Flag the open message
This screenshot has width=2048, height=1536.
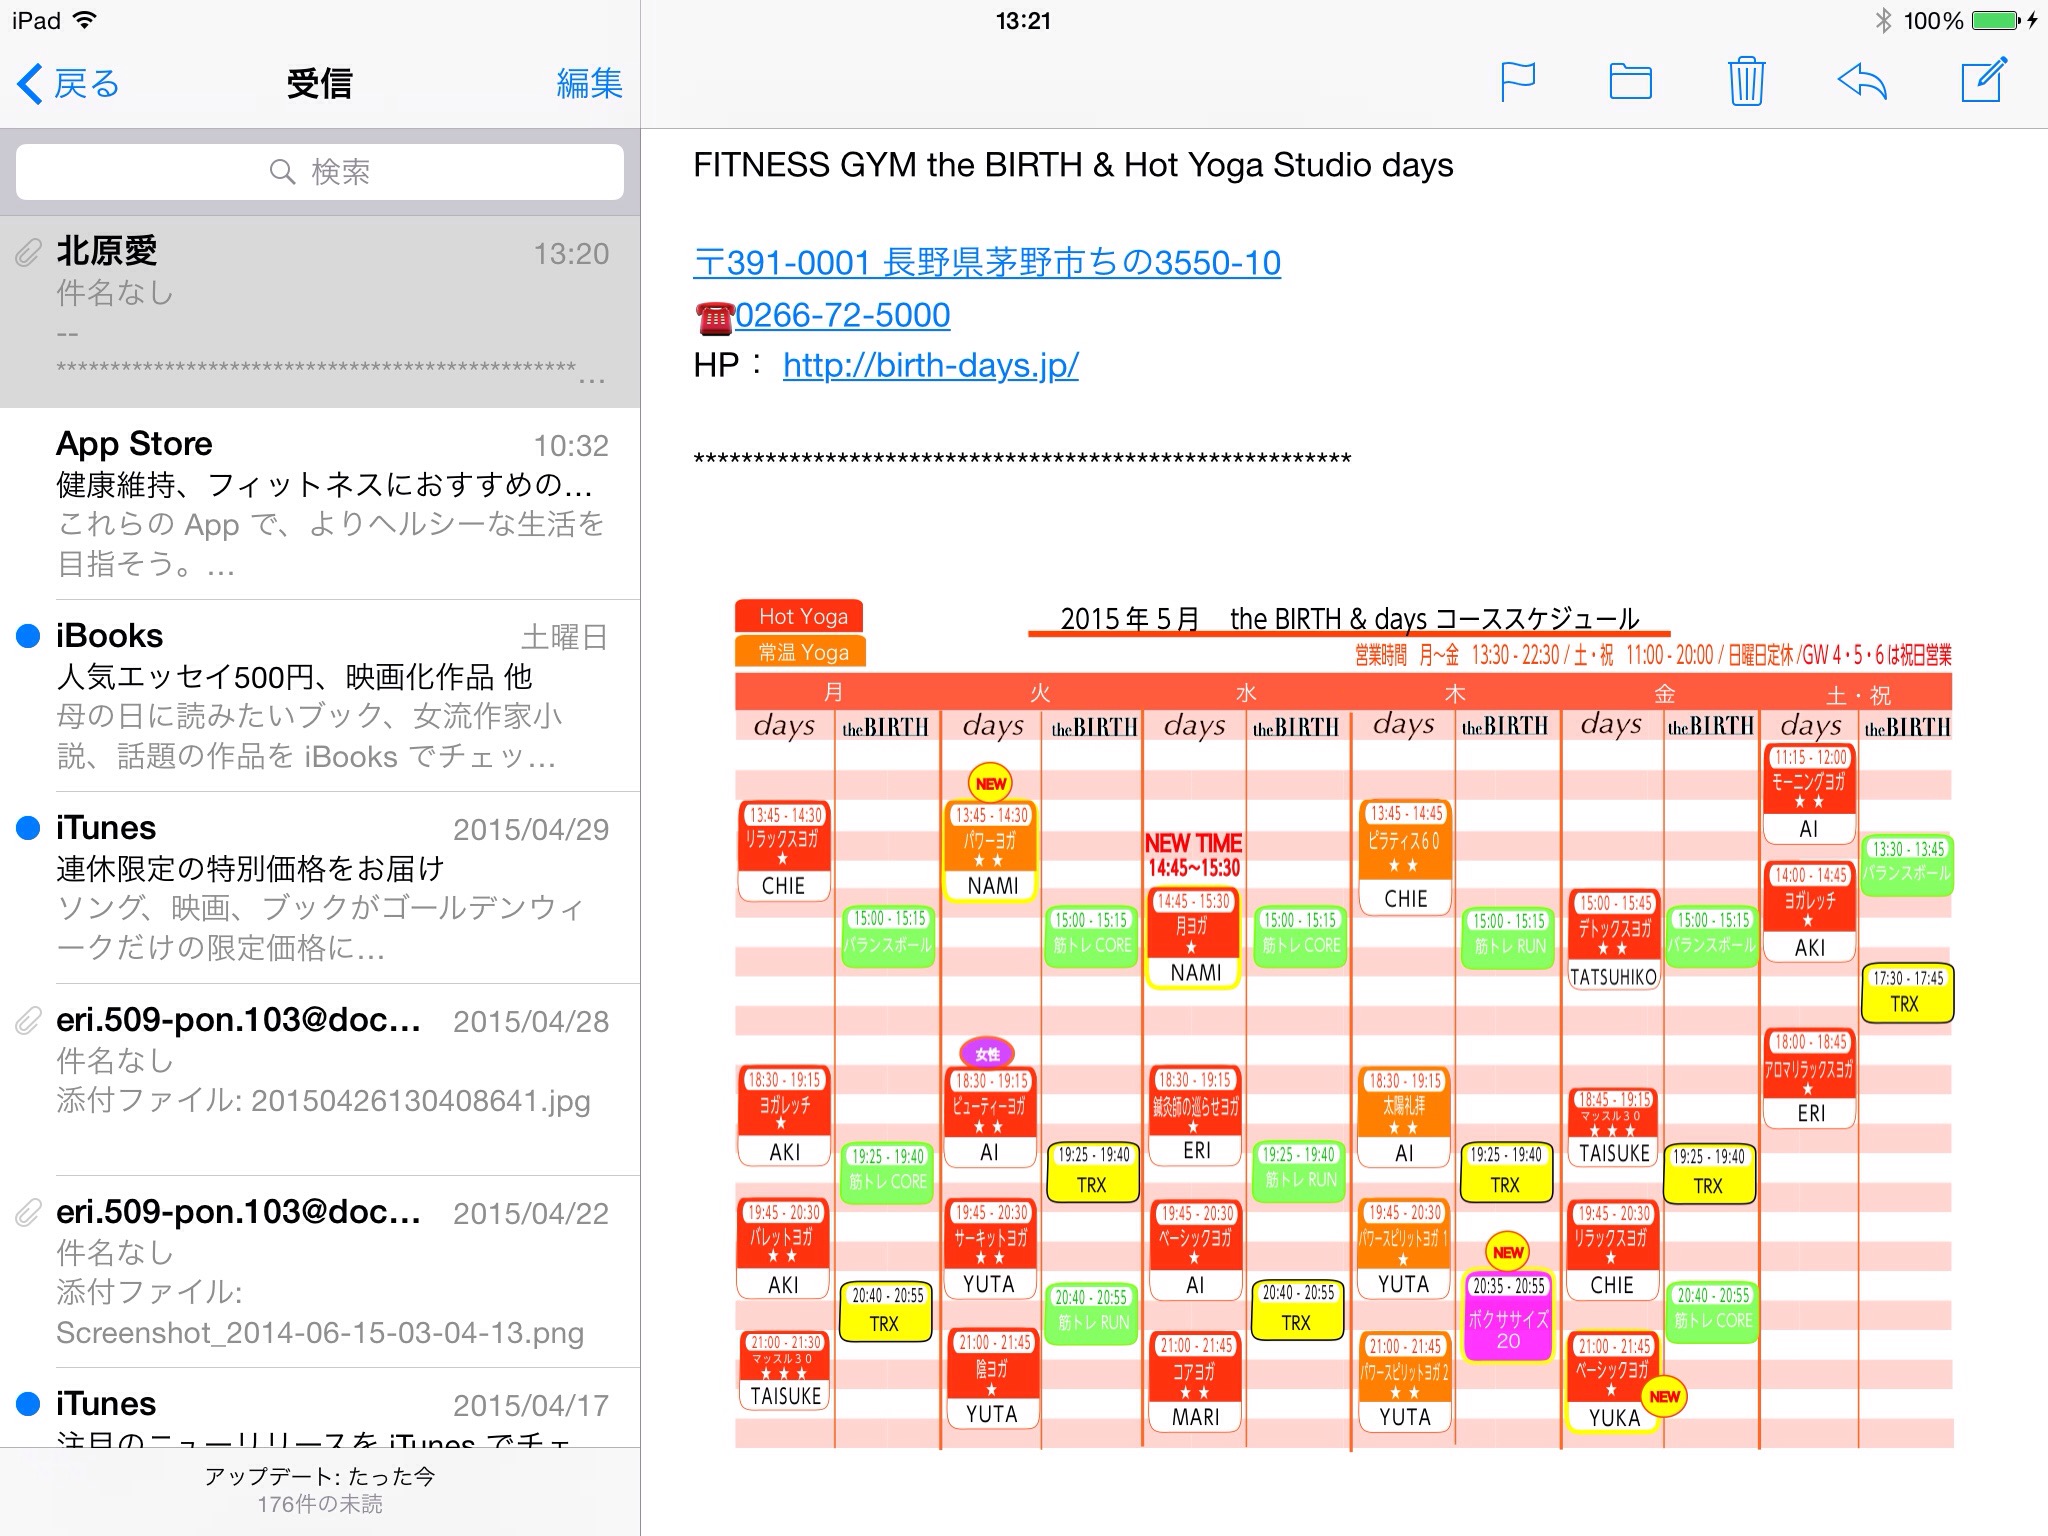point(1518,82)
